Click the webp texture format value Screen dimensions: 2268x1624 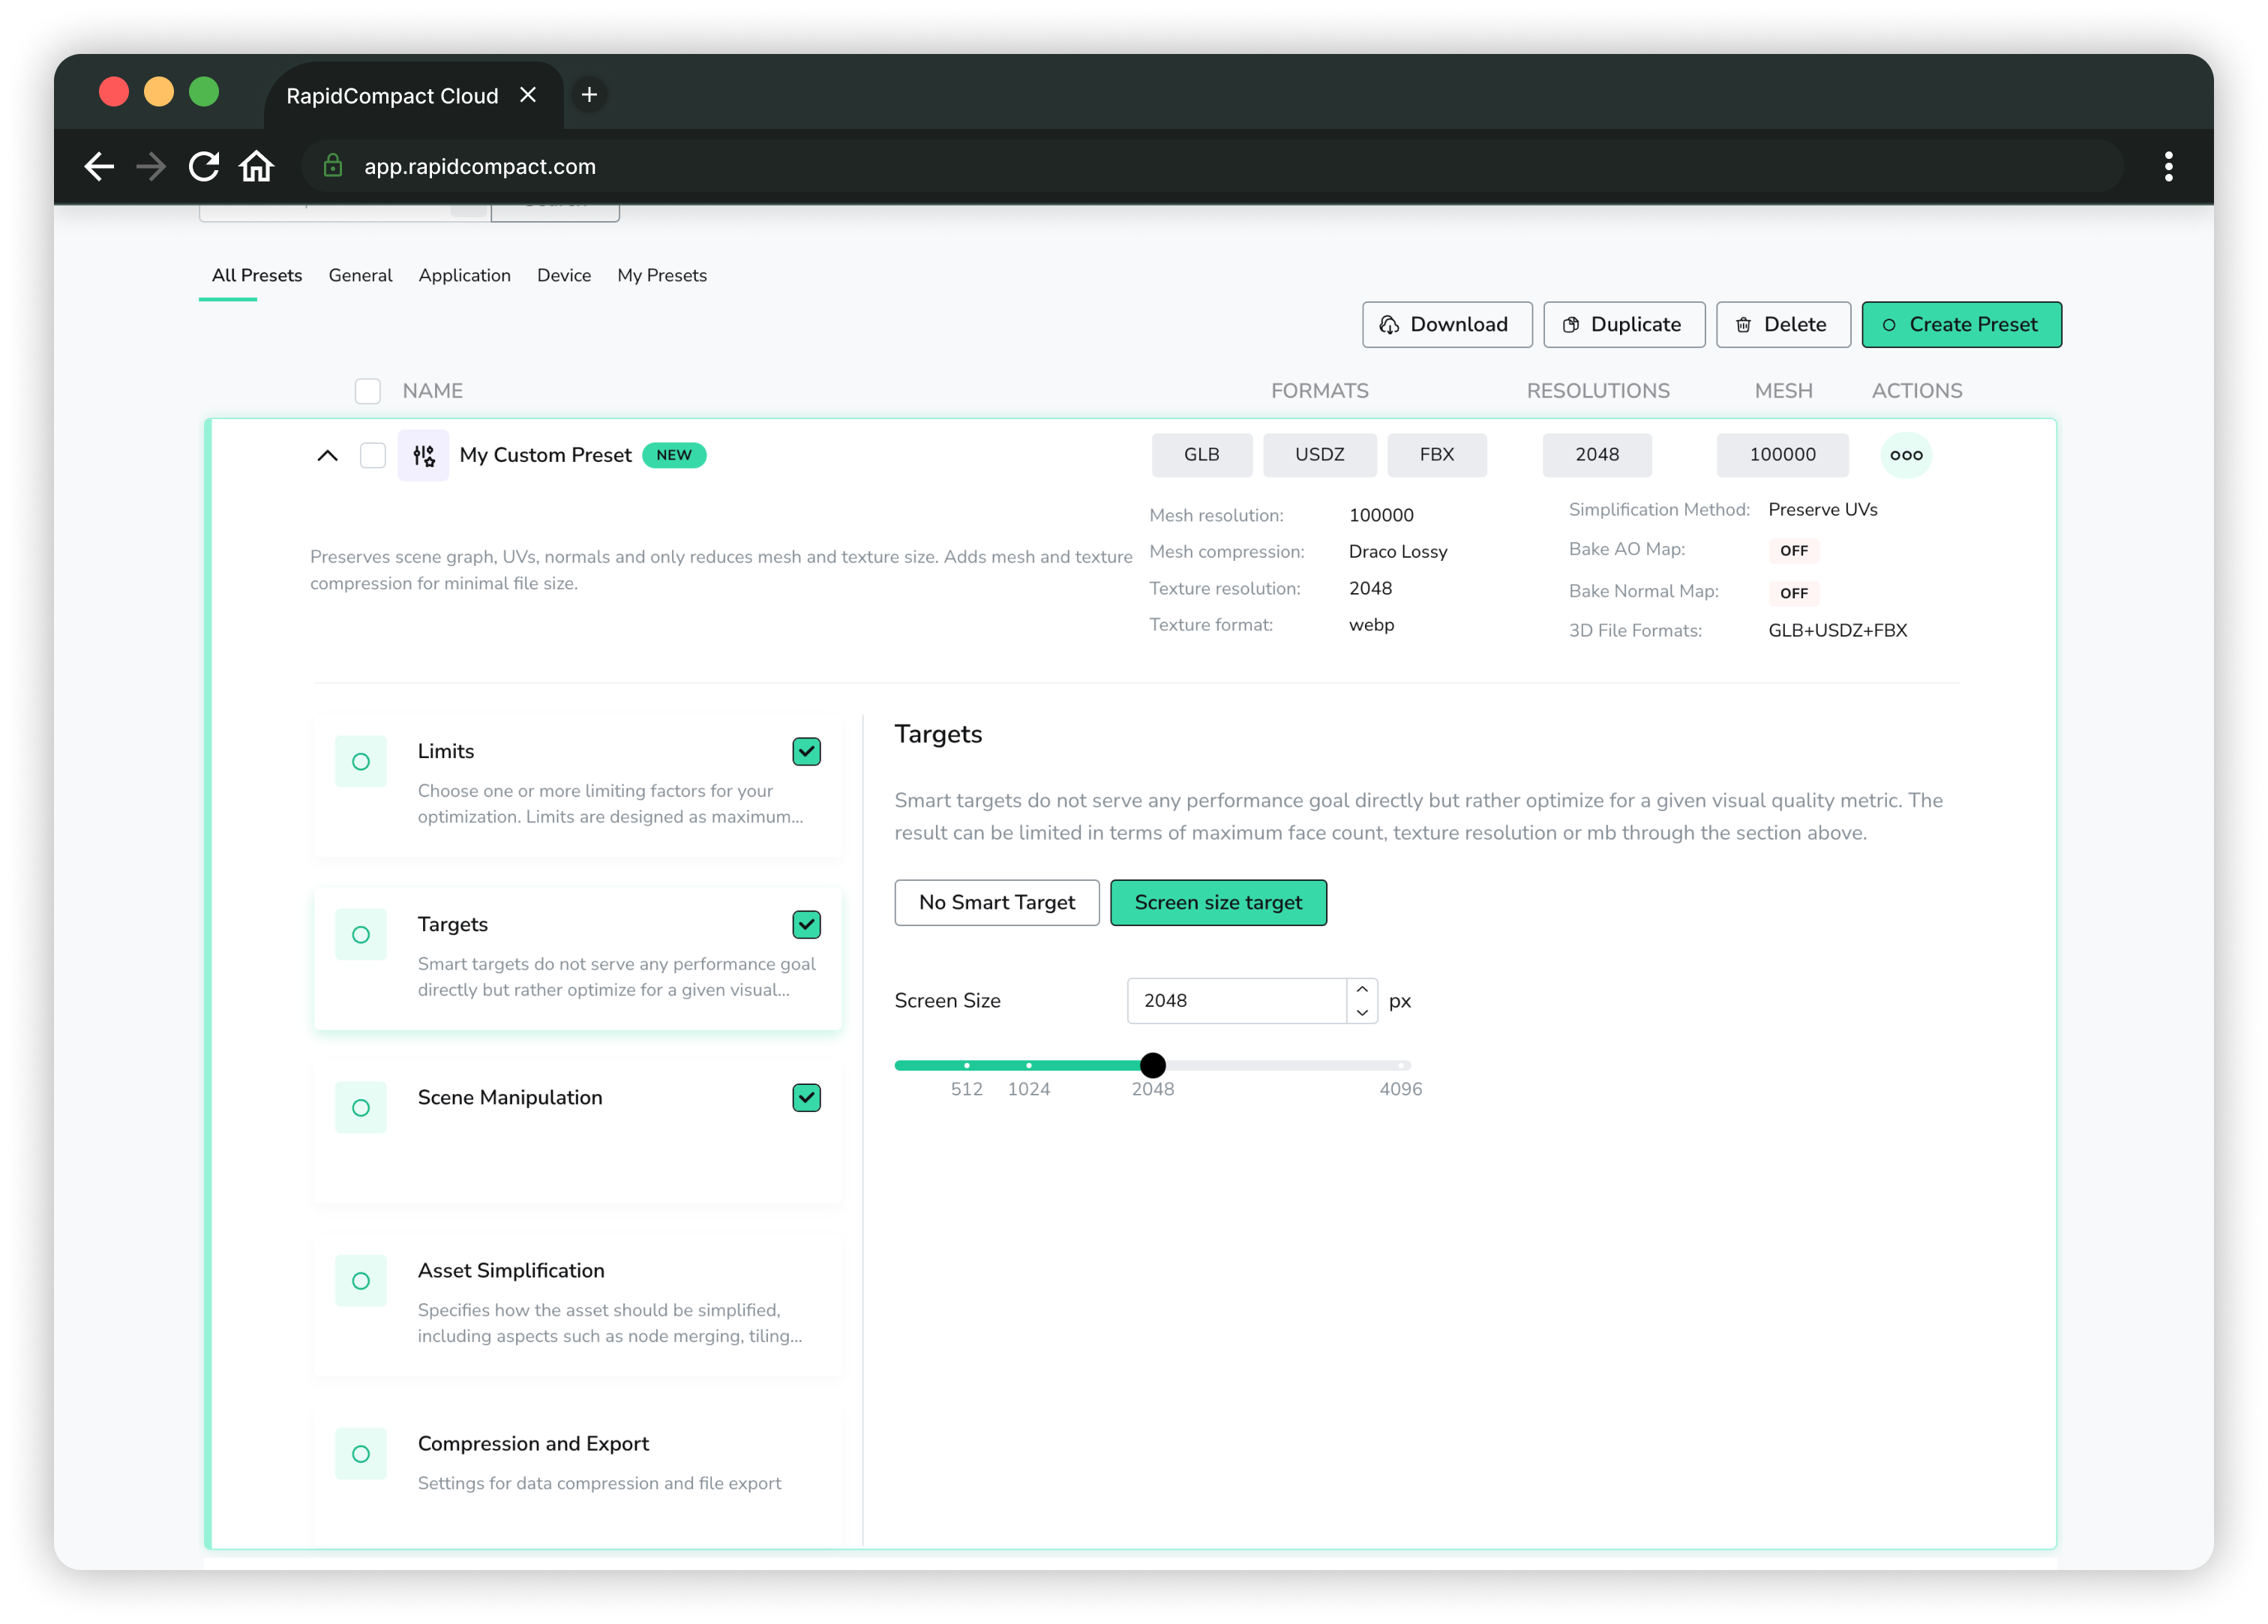[x=1371, y=625]
